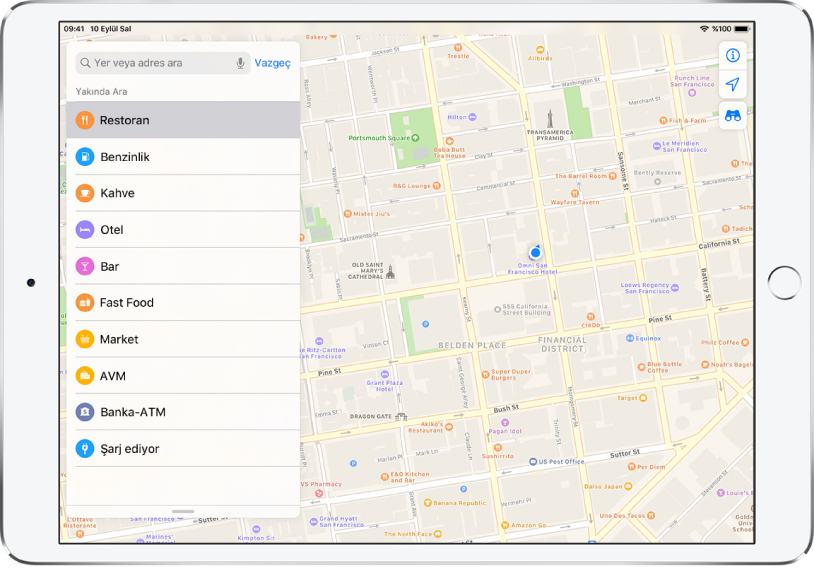Tap the Wi-Fi status icon
This screenshot has width=814, height=569.
(704, 29)
